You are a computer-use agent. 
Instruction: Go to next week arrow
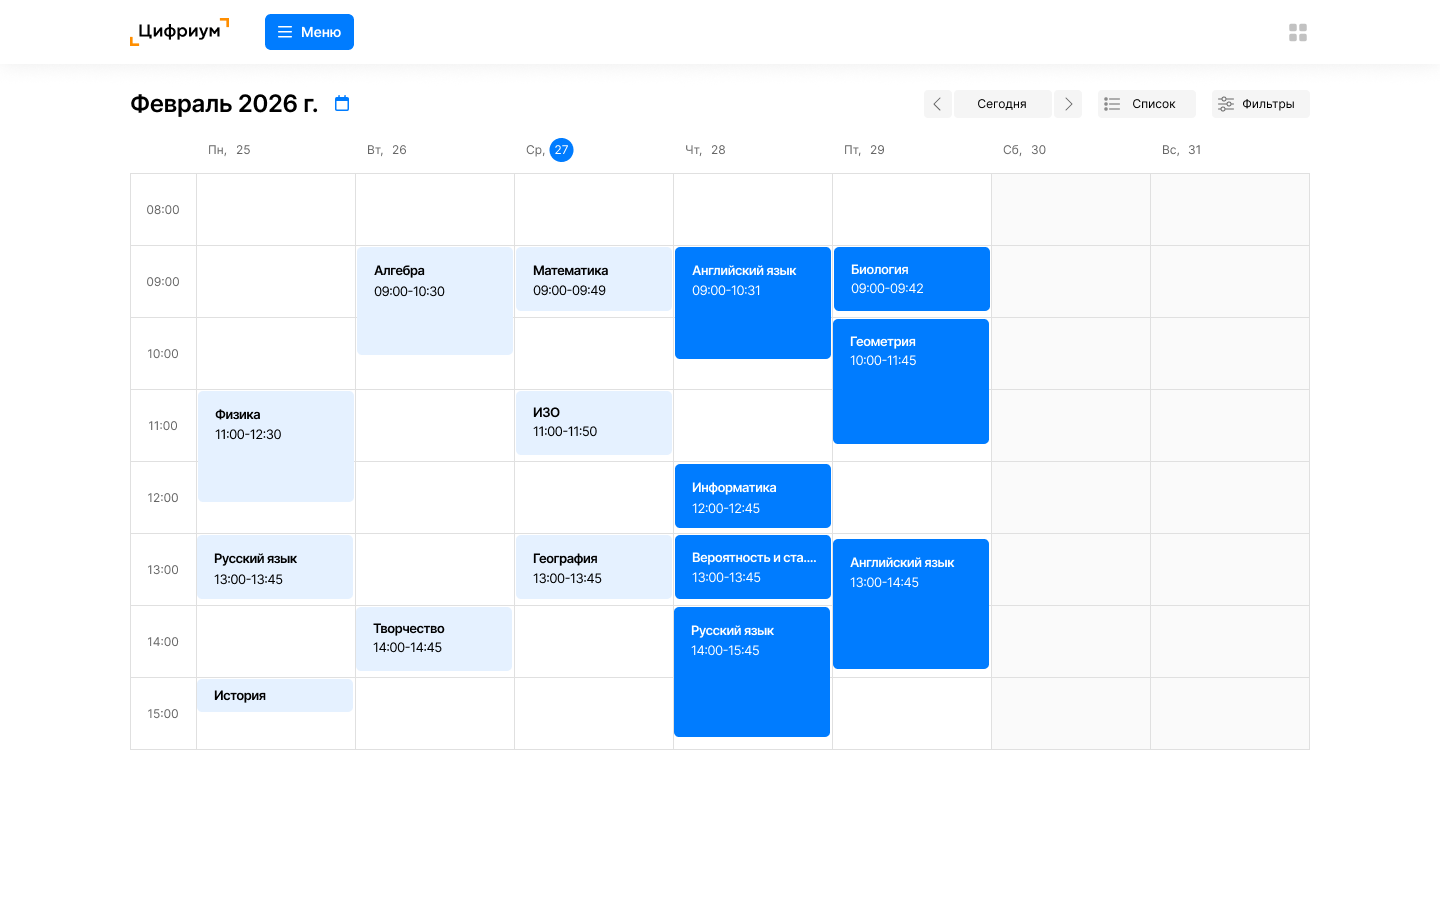(1068, 104)
